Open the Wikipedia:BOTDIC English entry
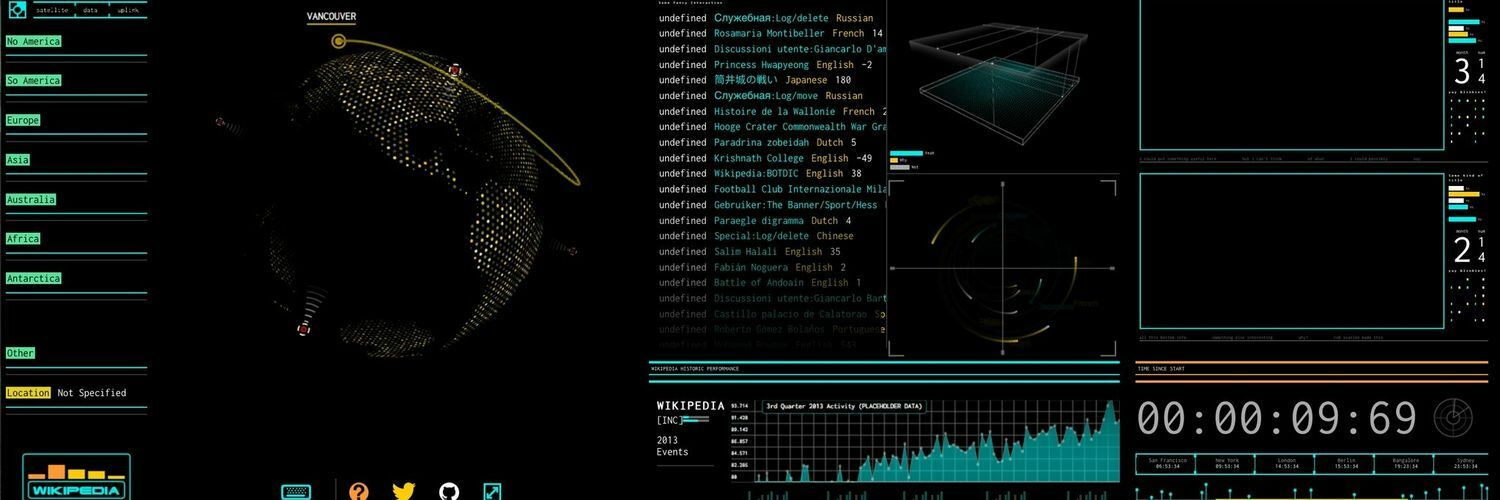 pos(761,173)
